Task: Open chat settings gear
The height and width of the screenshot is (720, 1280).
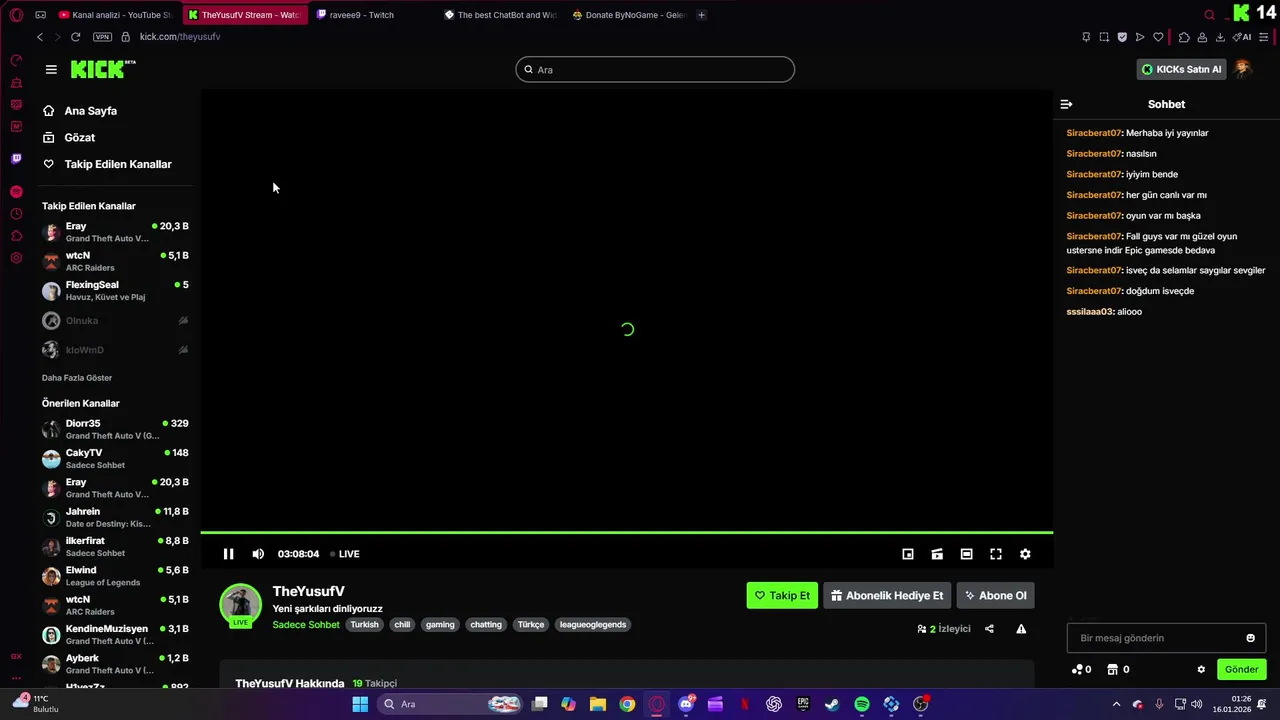Action: [x=1201, y=669]
